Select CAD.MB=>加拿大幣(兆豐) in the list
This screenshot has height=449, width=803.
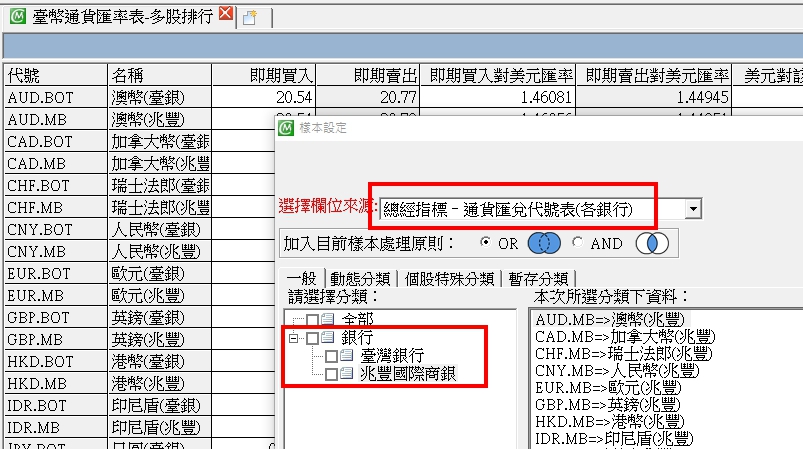(625, 337)
